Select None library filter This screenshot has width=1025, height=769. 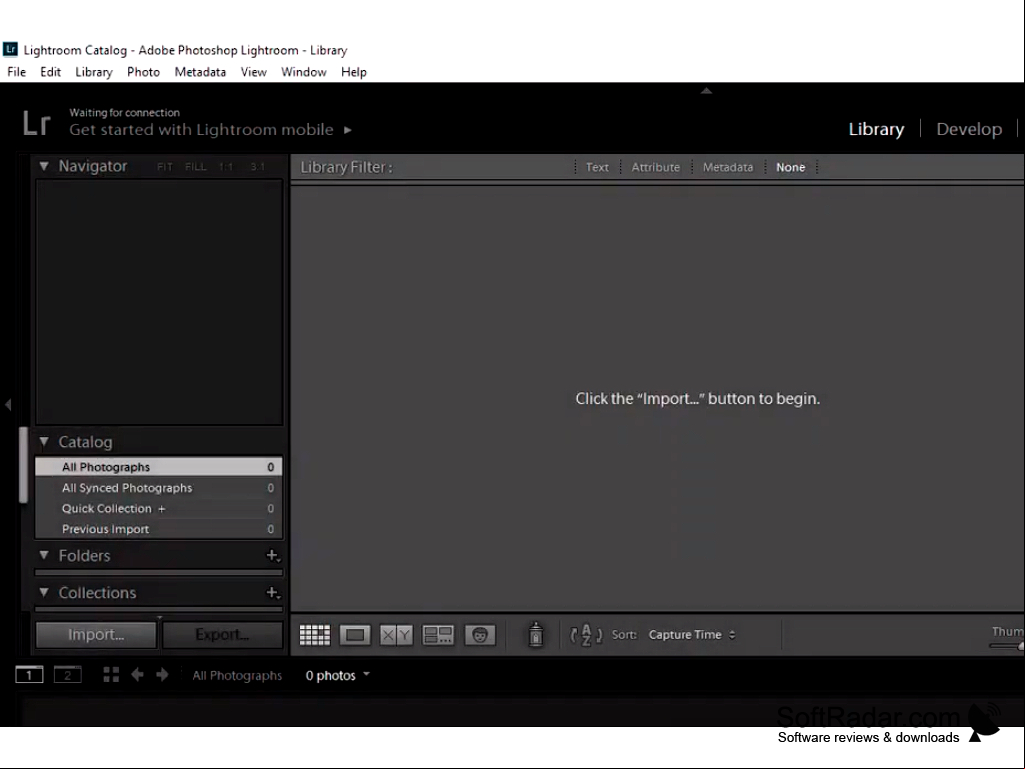pyautogui.click(x=790, y=167)
